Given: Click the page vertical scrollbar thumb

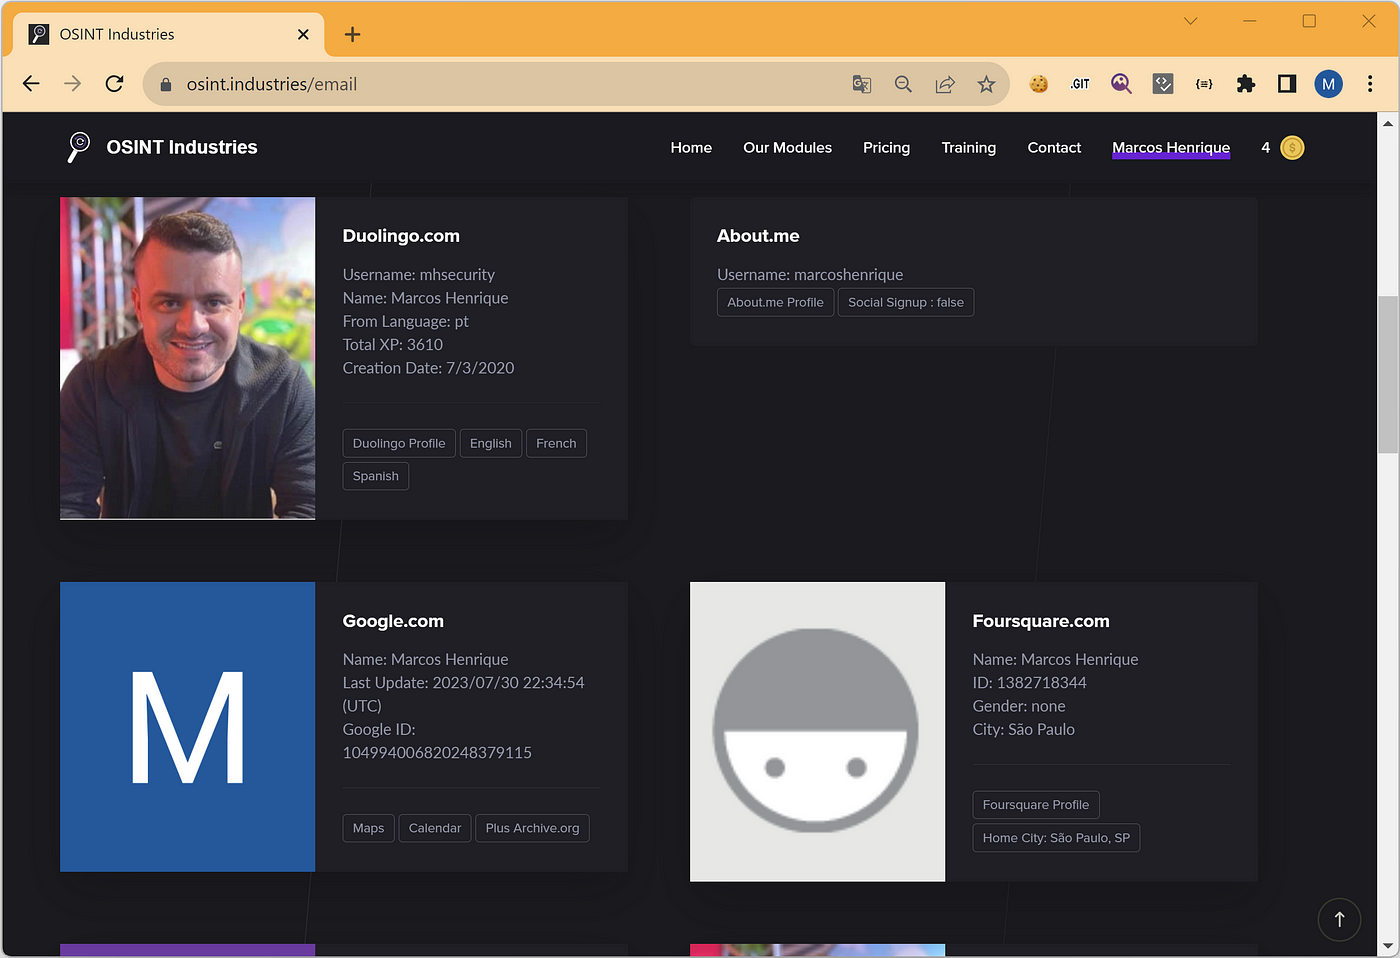Looking at the screenshot, I should pyautogui.click(x=1388, y=375).
